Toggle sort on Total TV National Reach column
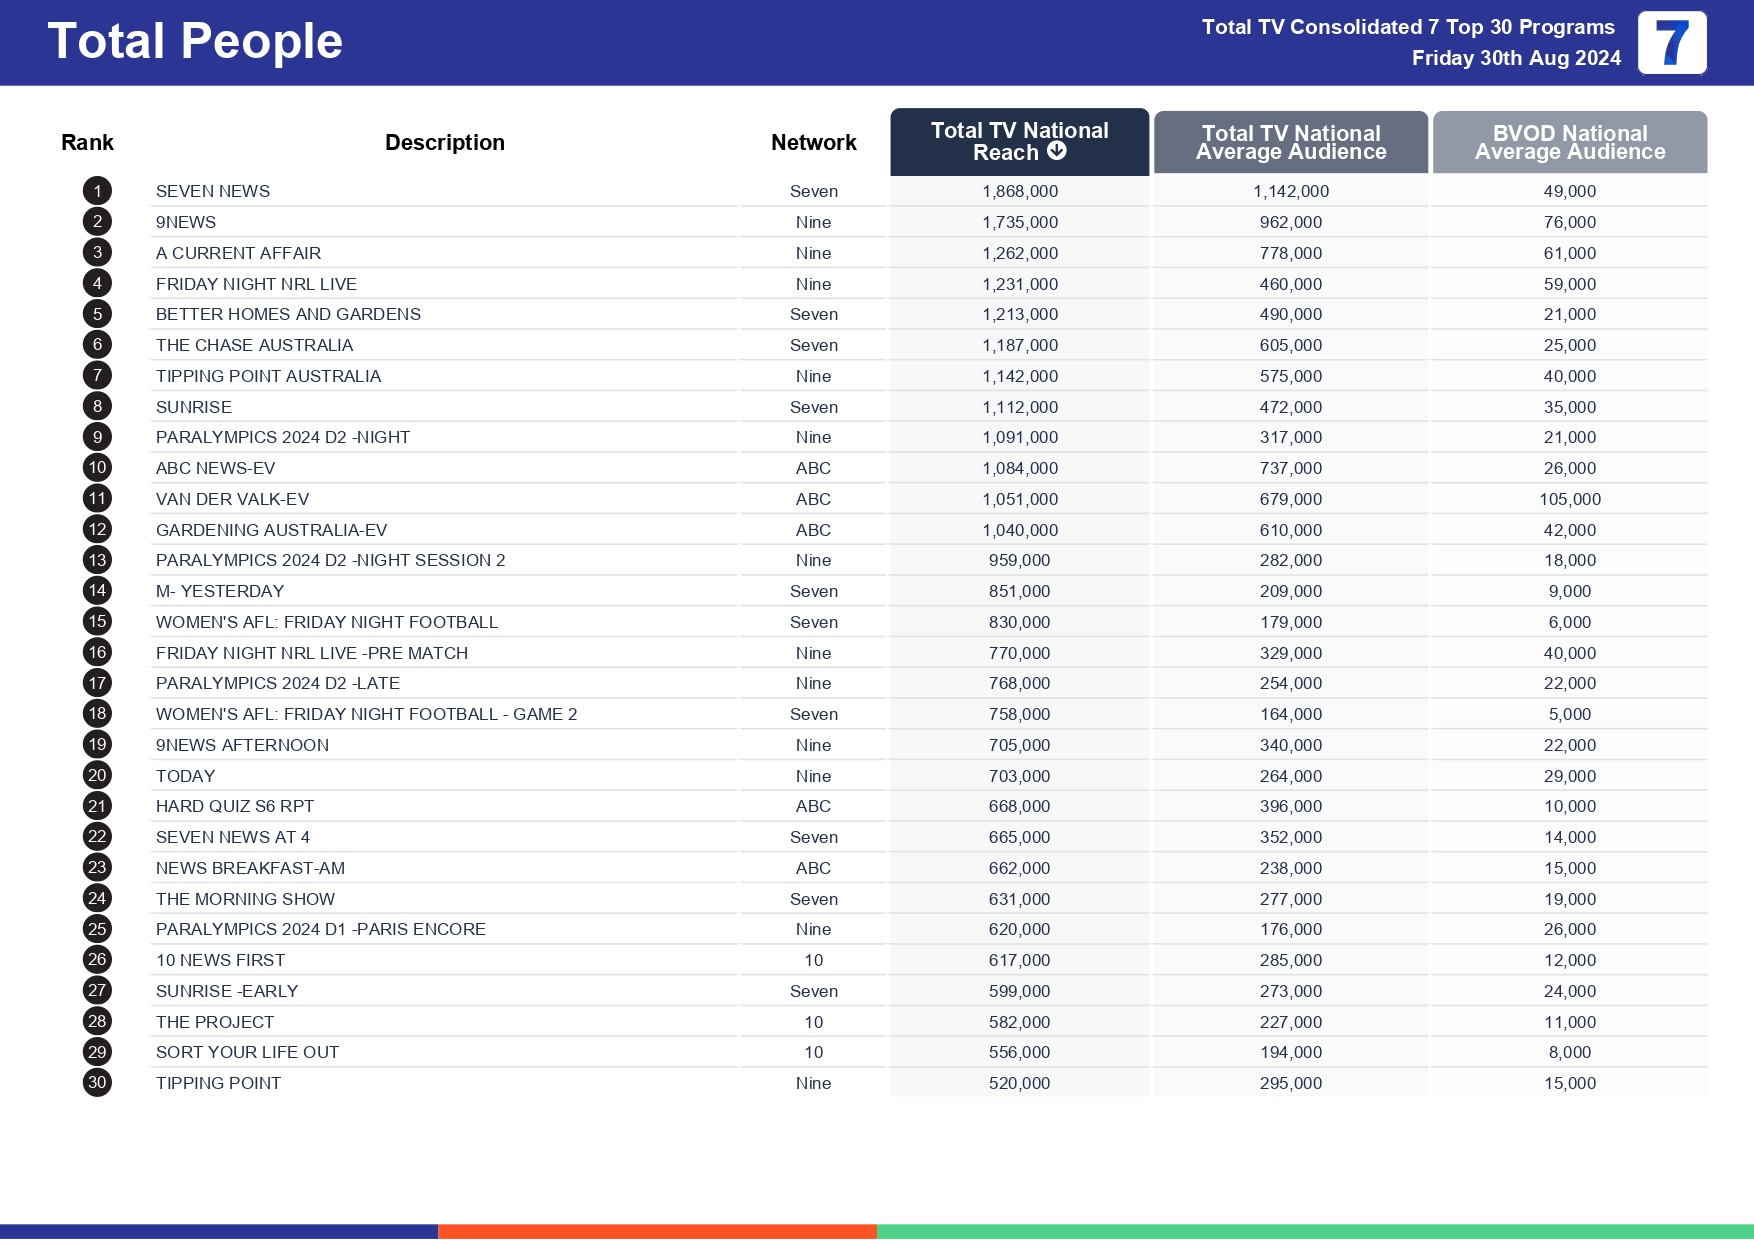The width and height of the screenshot is (1754, 1241). tap(1018, 141)
